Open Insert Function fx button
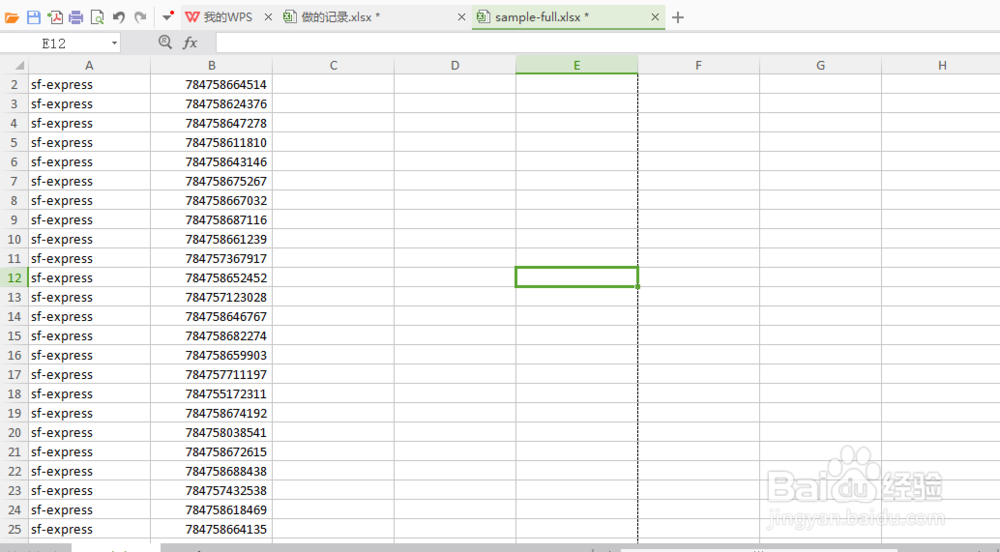The width and height of the screenshot is (1000, 552). (x=190, y=43)
